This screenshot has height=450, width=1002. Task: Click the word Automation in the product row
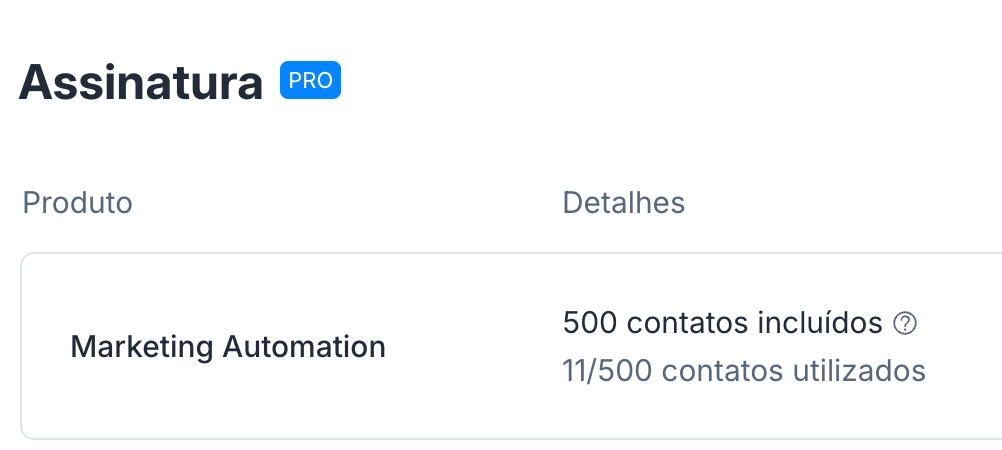(x=304, y=346)
